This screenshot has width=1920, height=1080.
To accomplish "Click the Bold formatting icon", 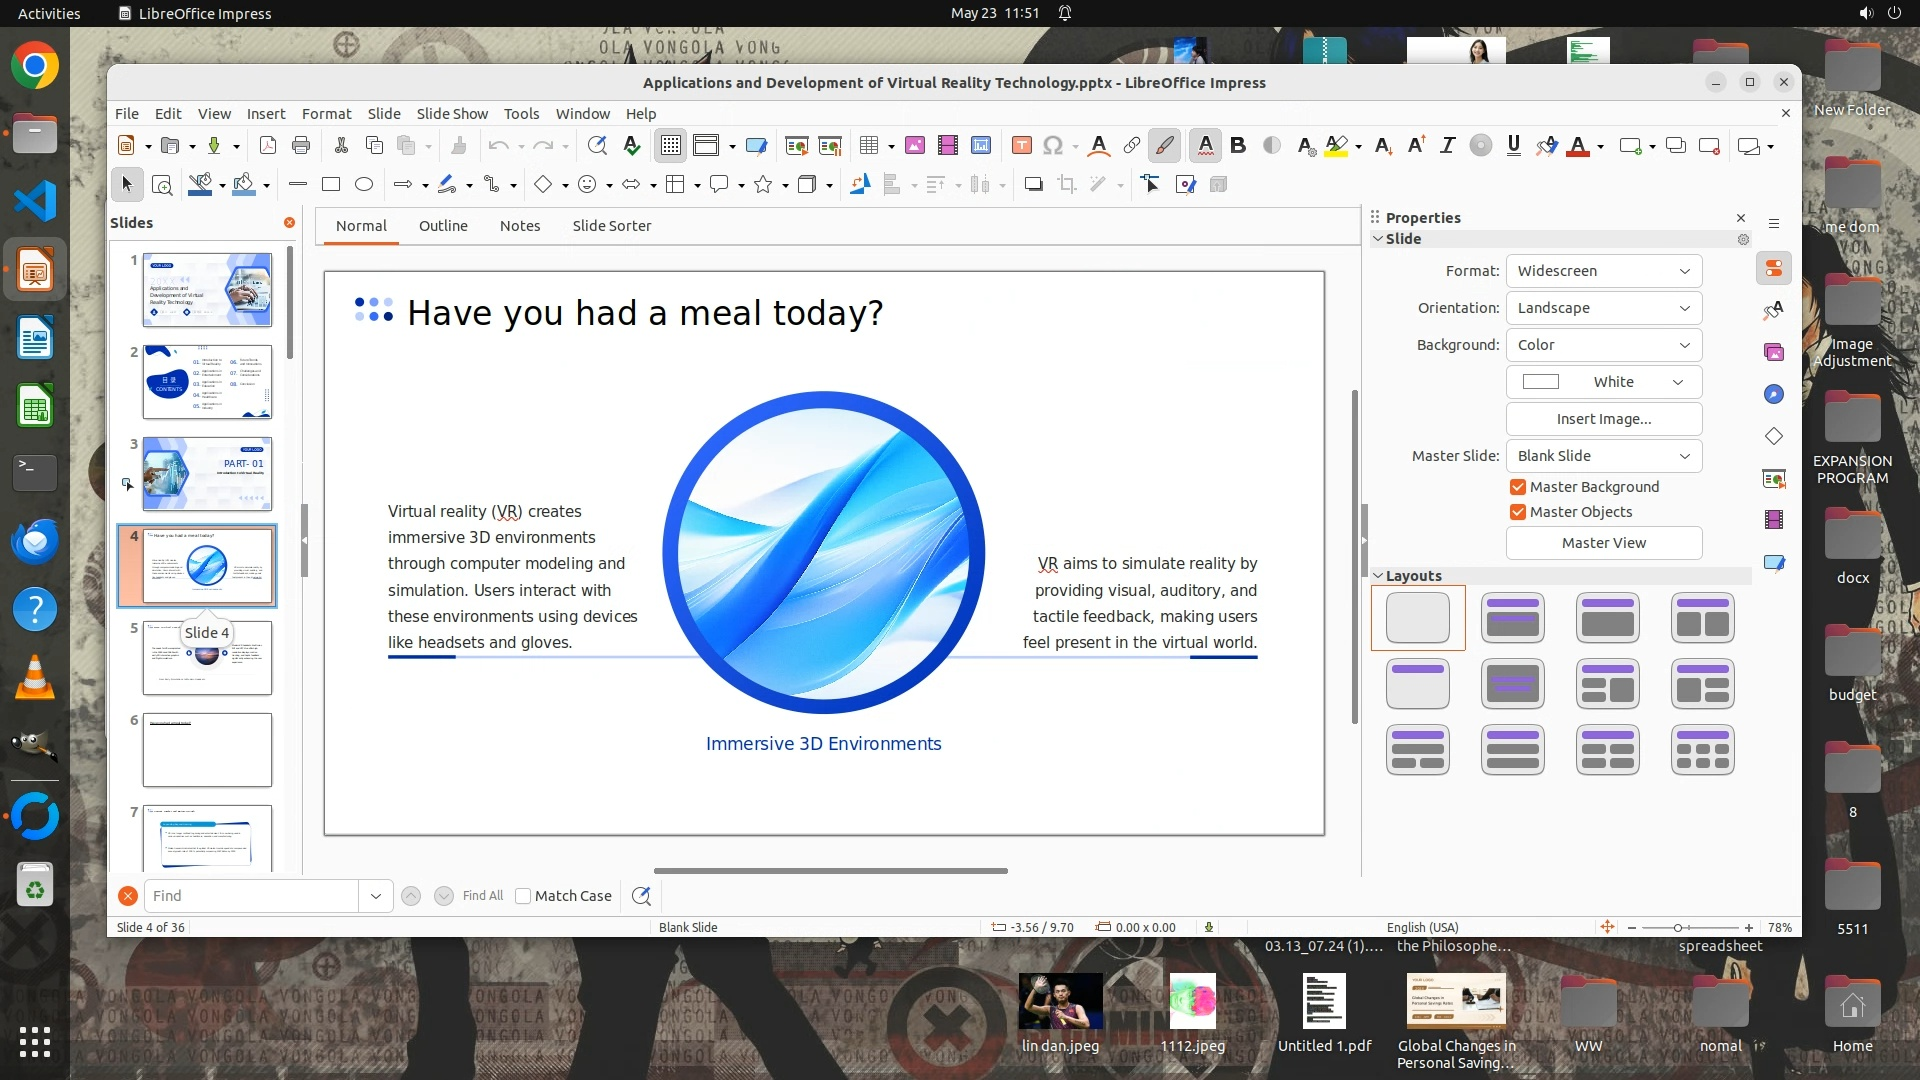I will click(x=1238, y=146).
